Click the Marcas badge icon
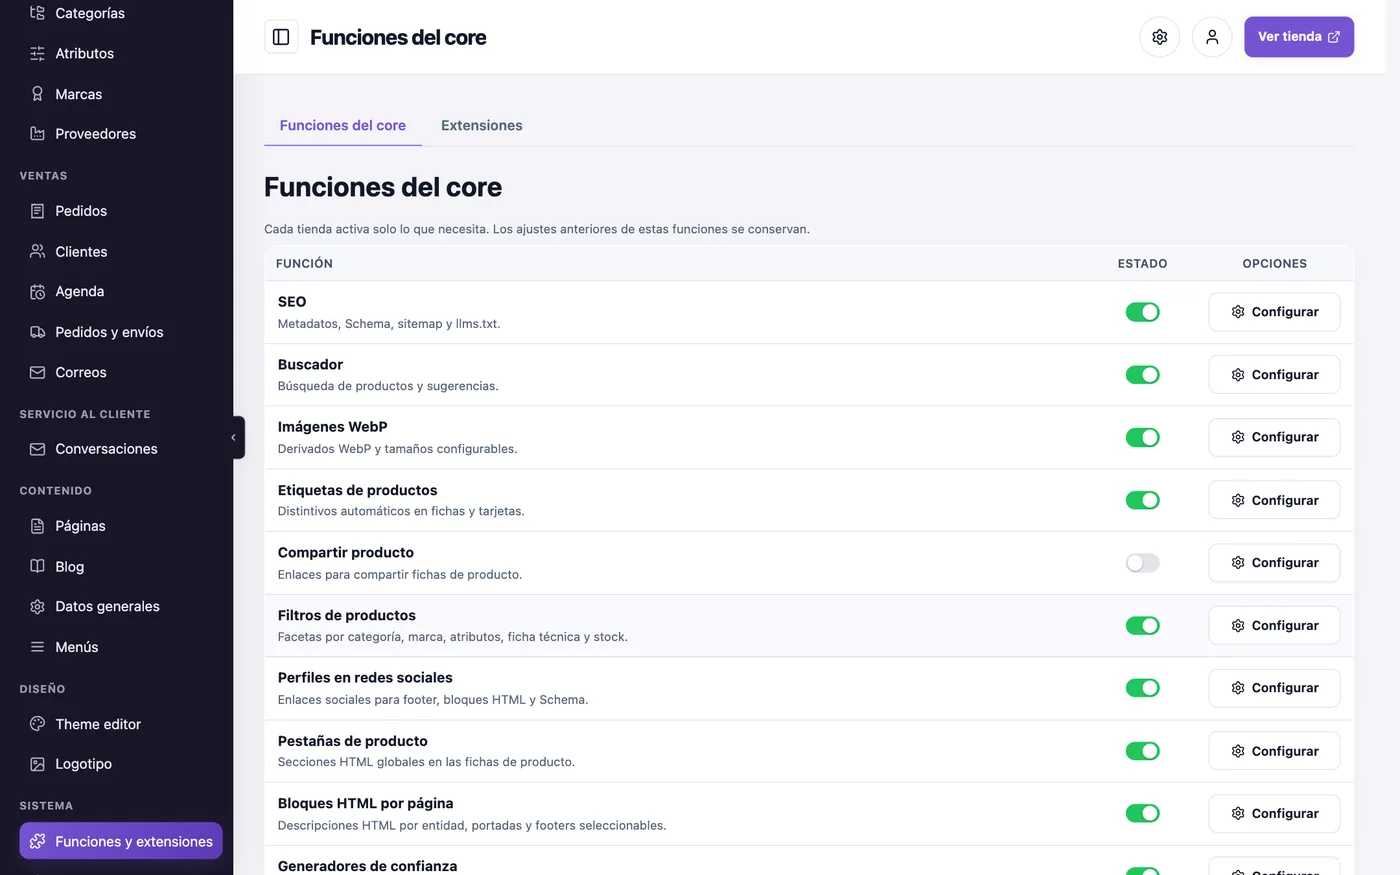Image resolution: width=1400 pixels, height=875 pixels. (37, 94)
